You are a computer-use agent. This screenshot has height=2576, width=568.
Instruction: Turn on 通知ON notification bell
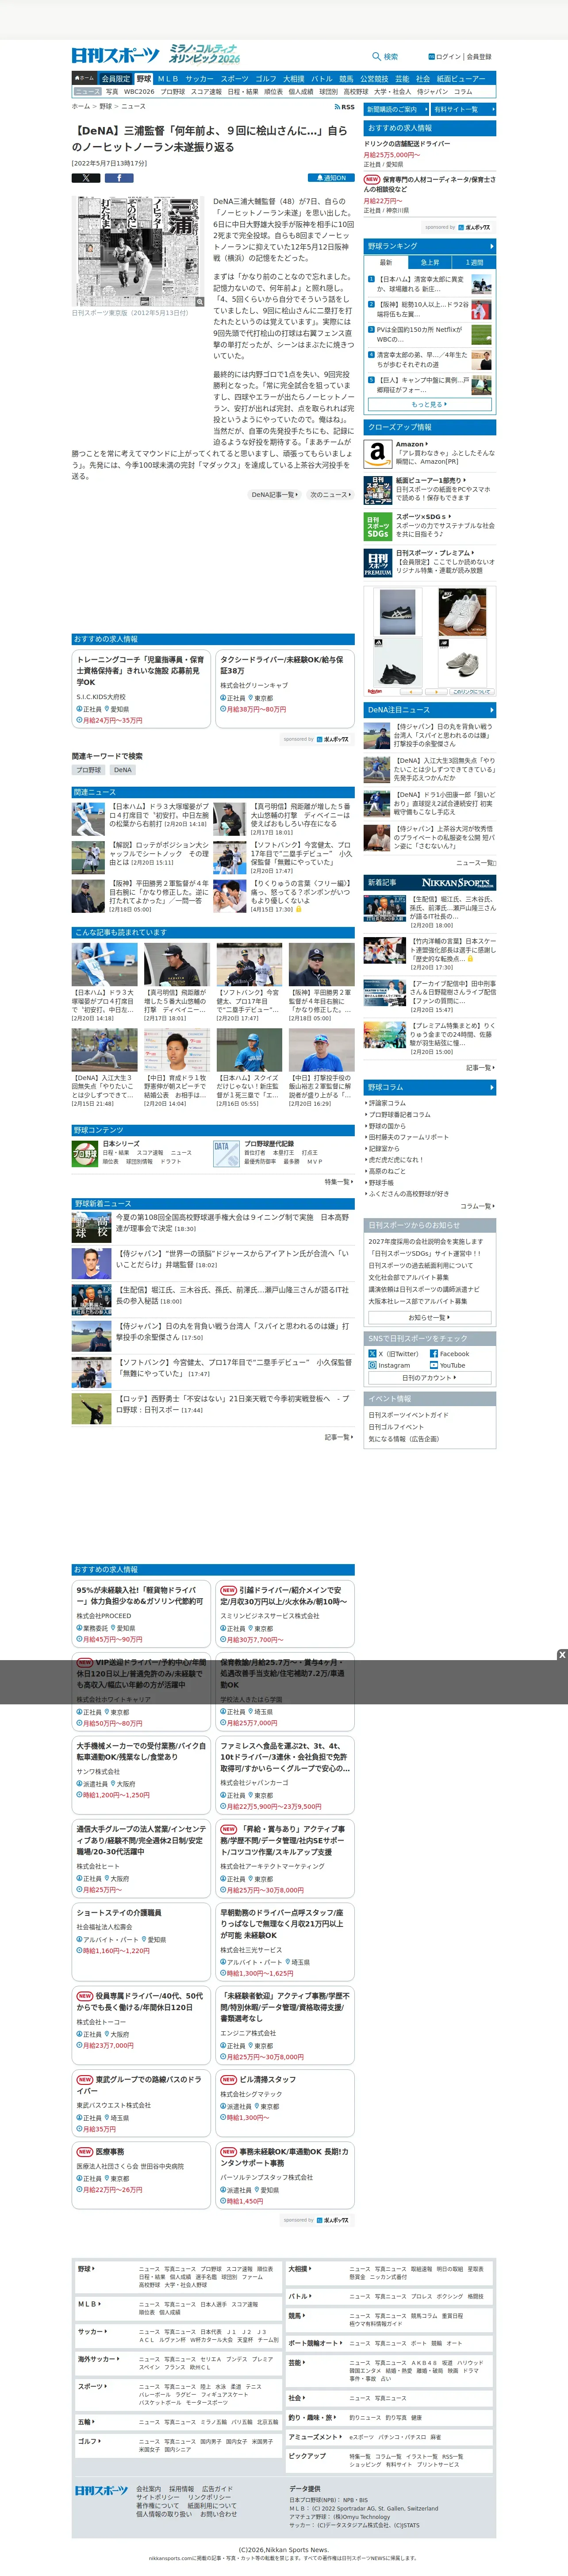pos(330,178)
